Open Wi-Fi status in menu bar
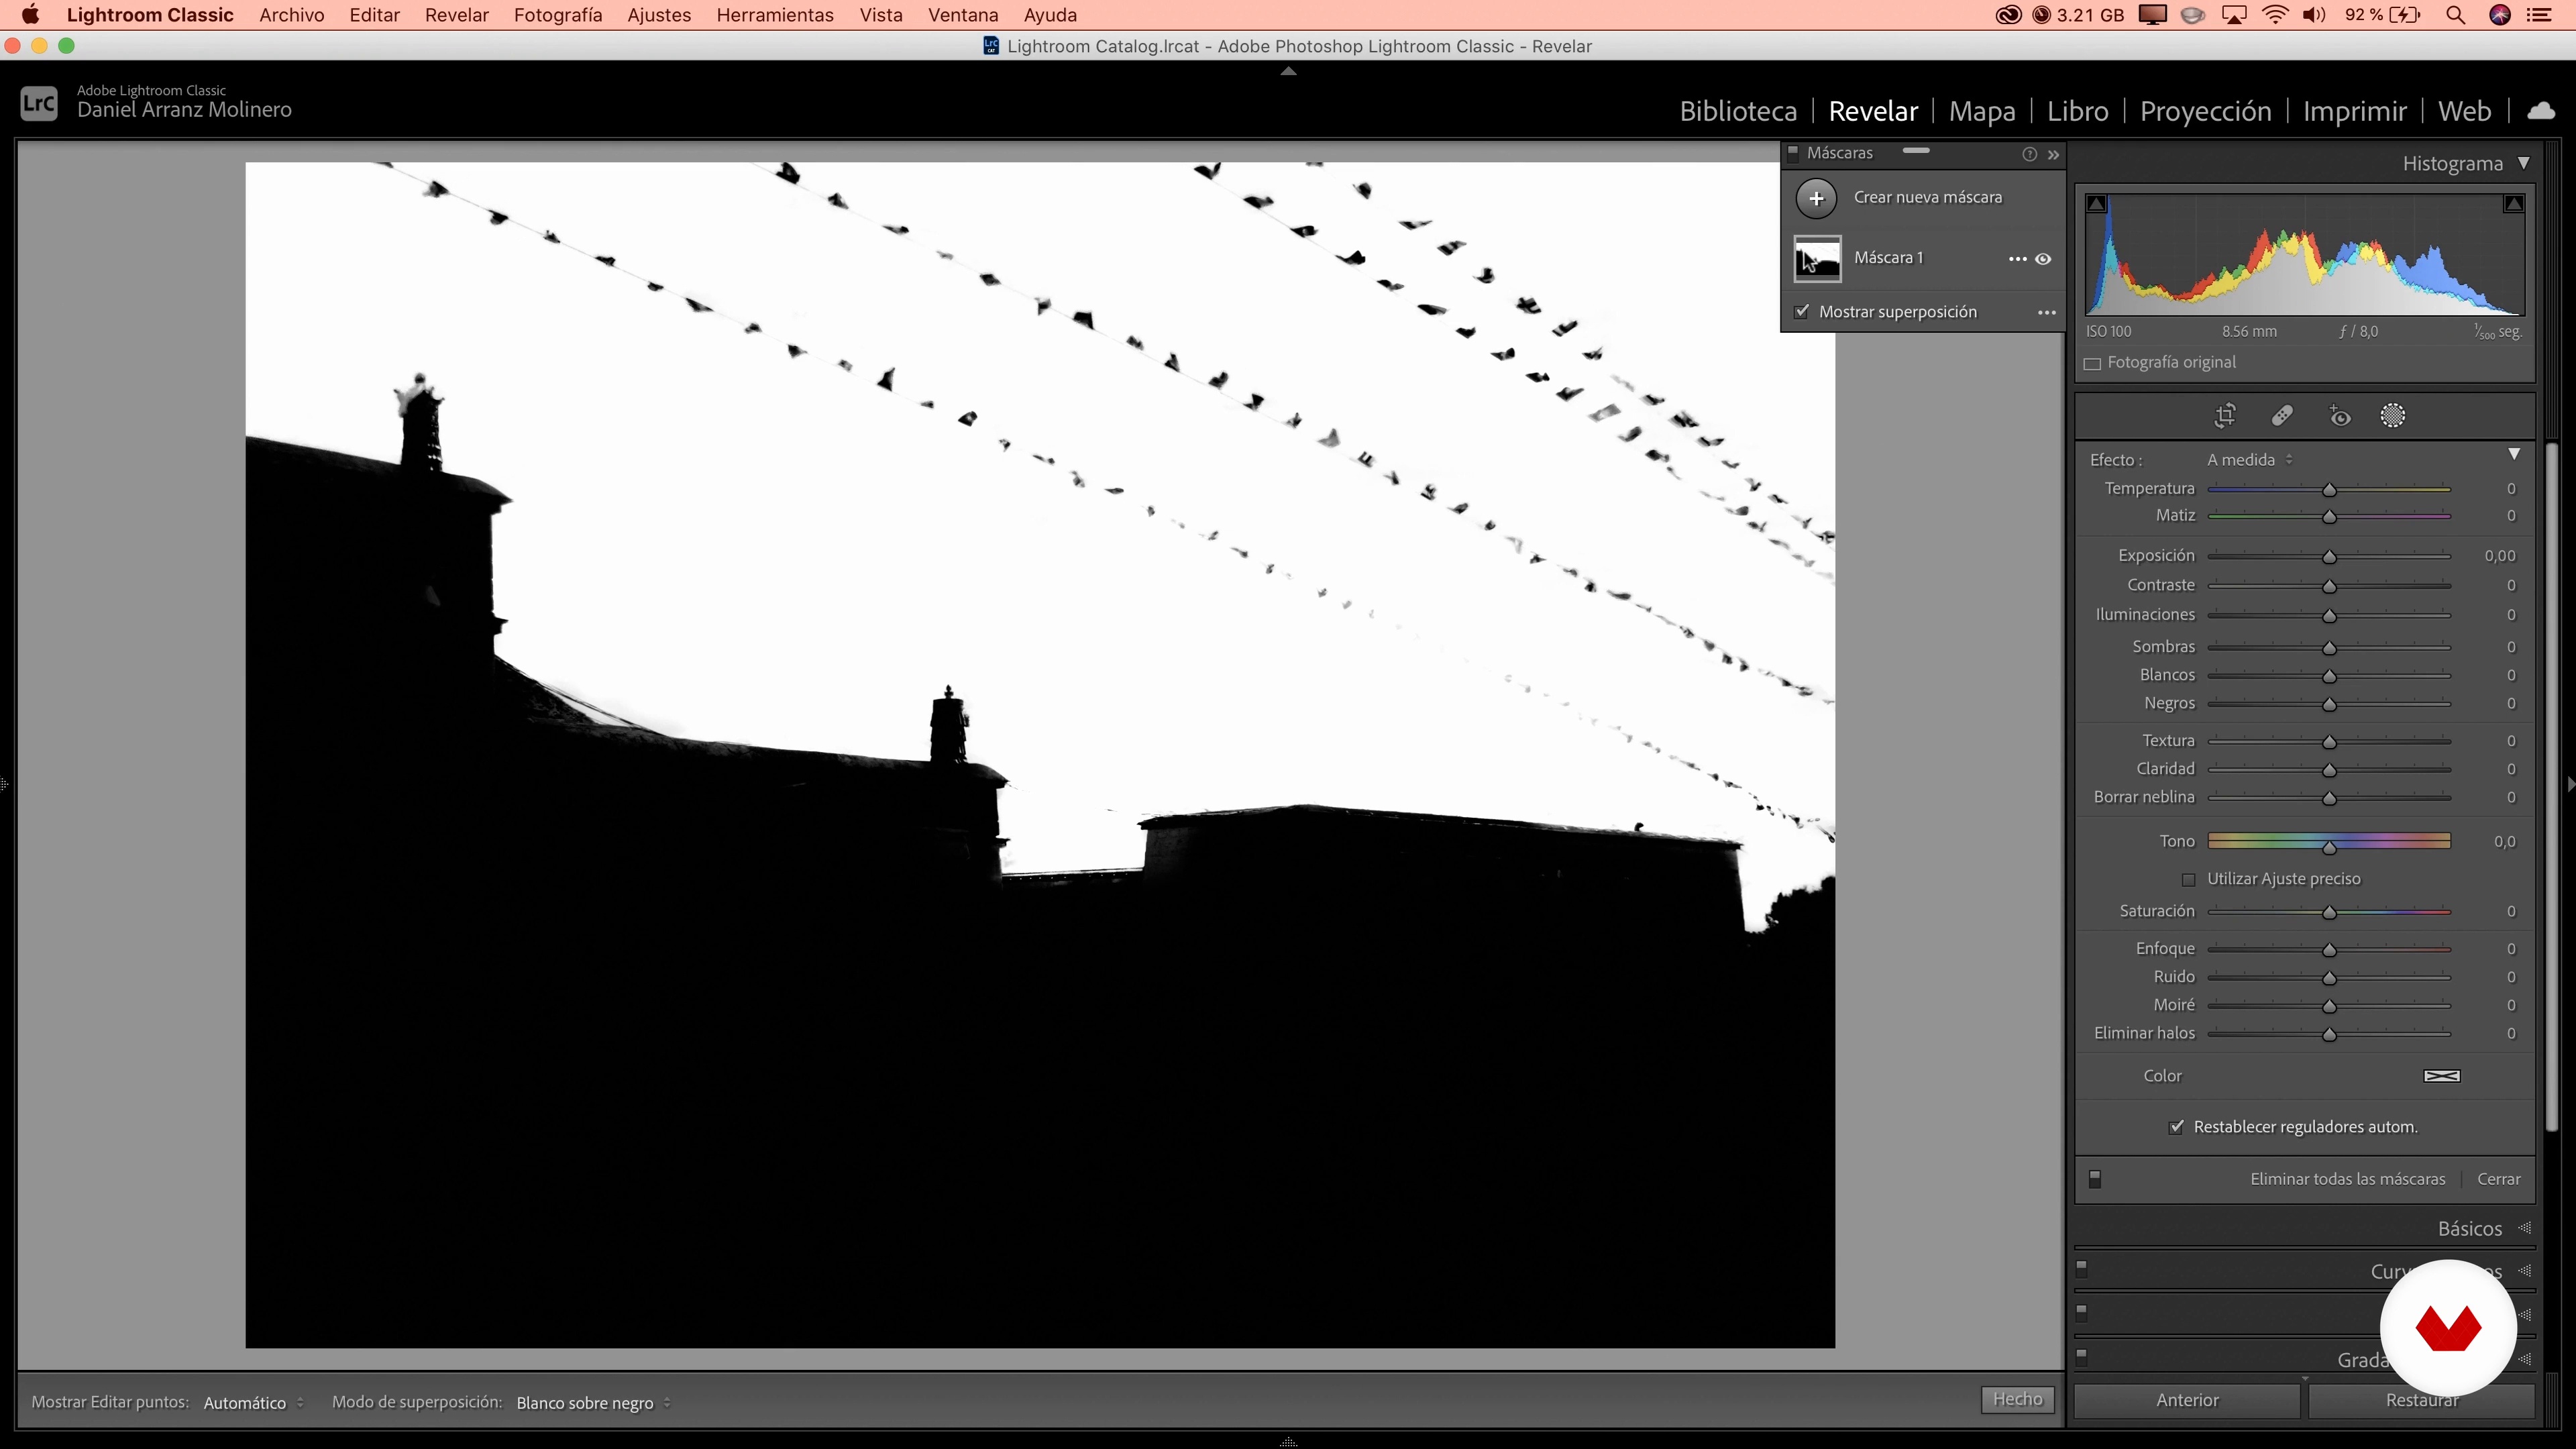This screenshot has width=2576, height=1449. (2275, 15)
